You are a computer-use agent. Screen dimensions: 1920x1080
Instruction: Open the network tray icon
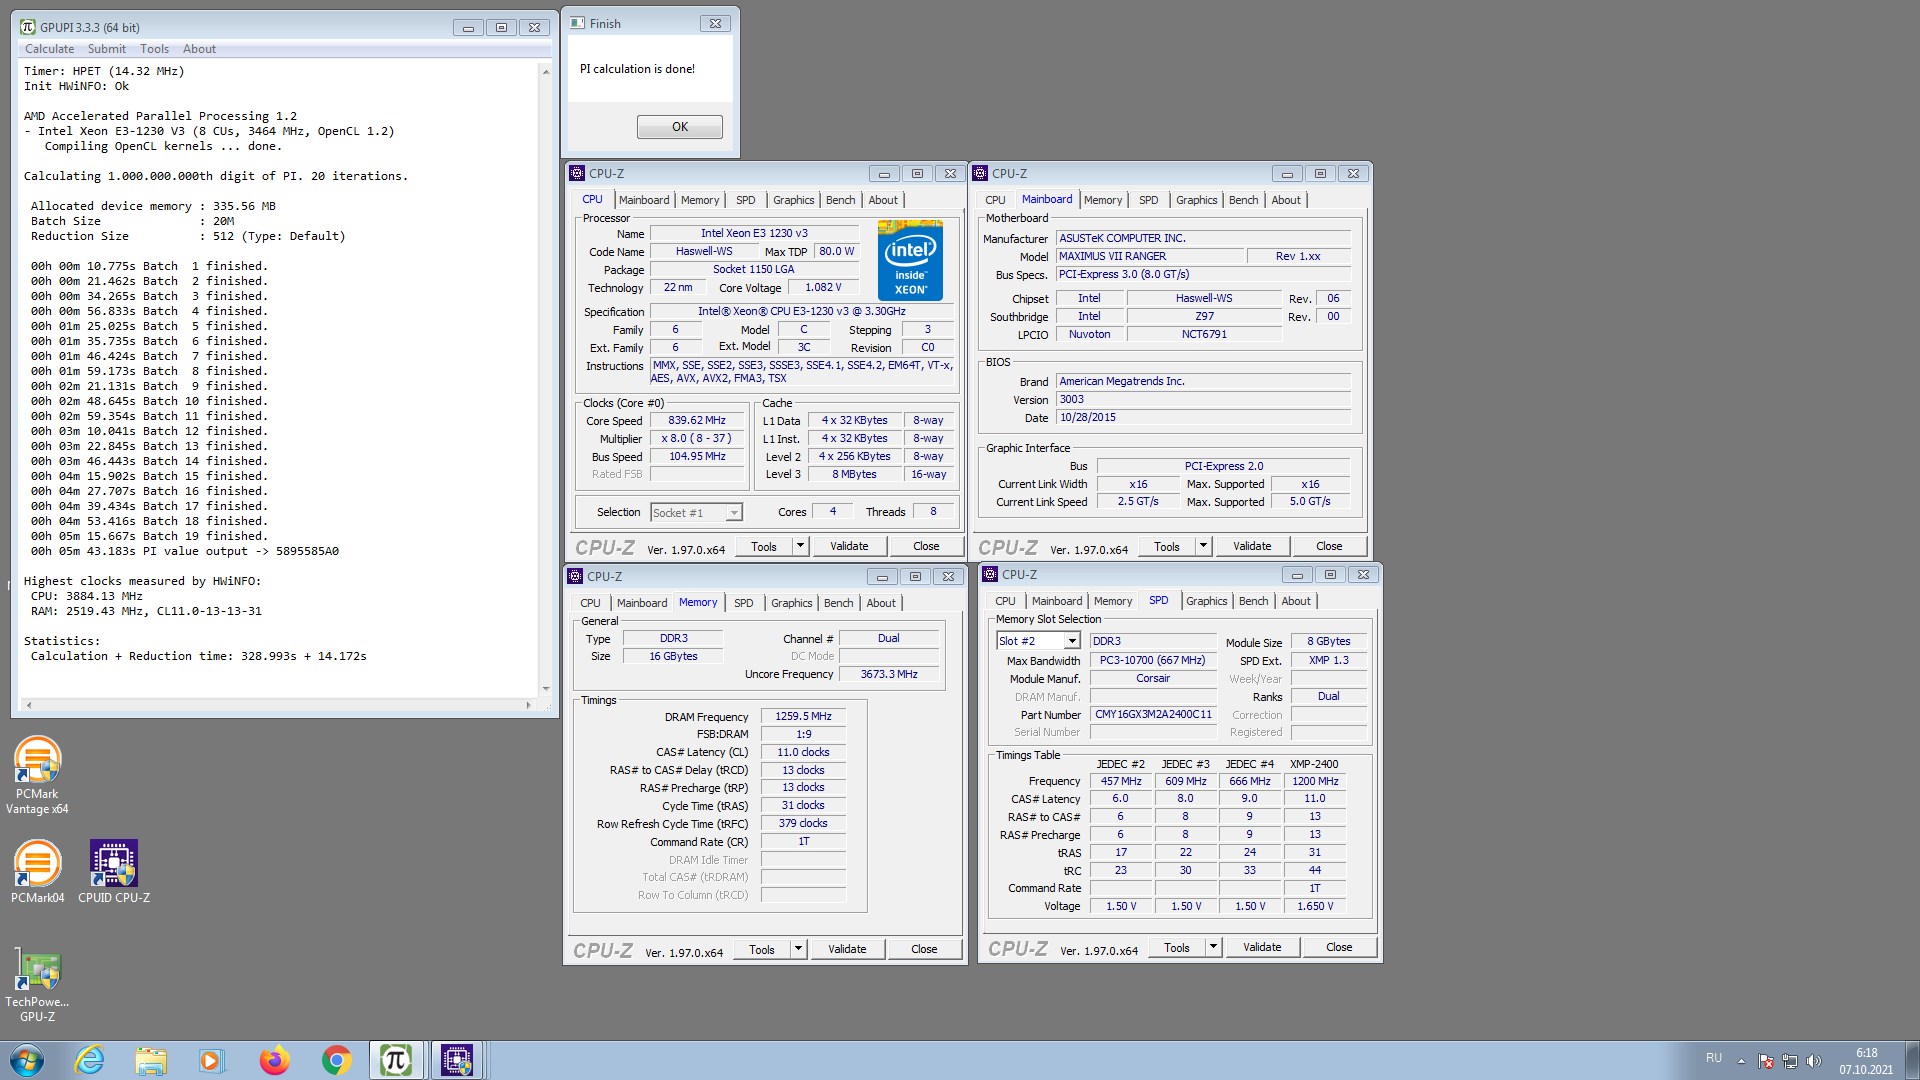[x=1790, y=1061]
